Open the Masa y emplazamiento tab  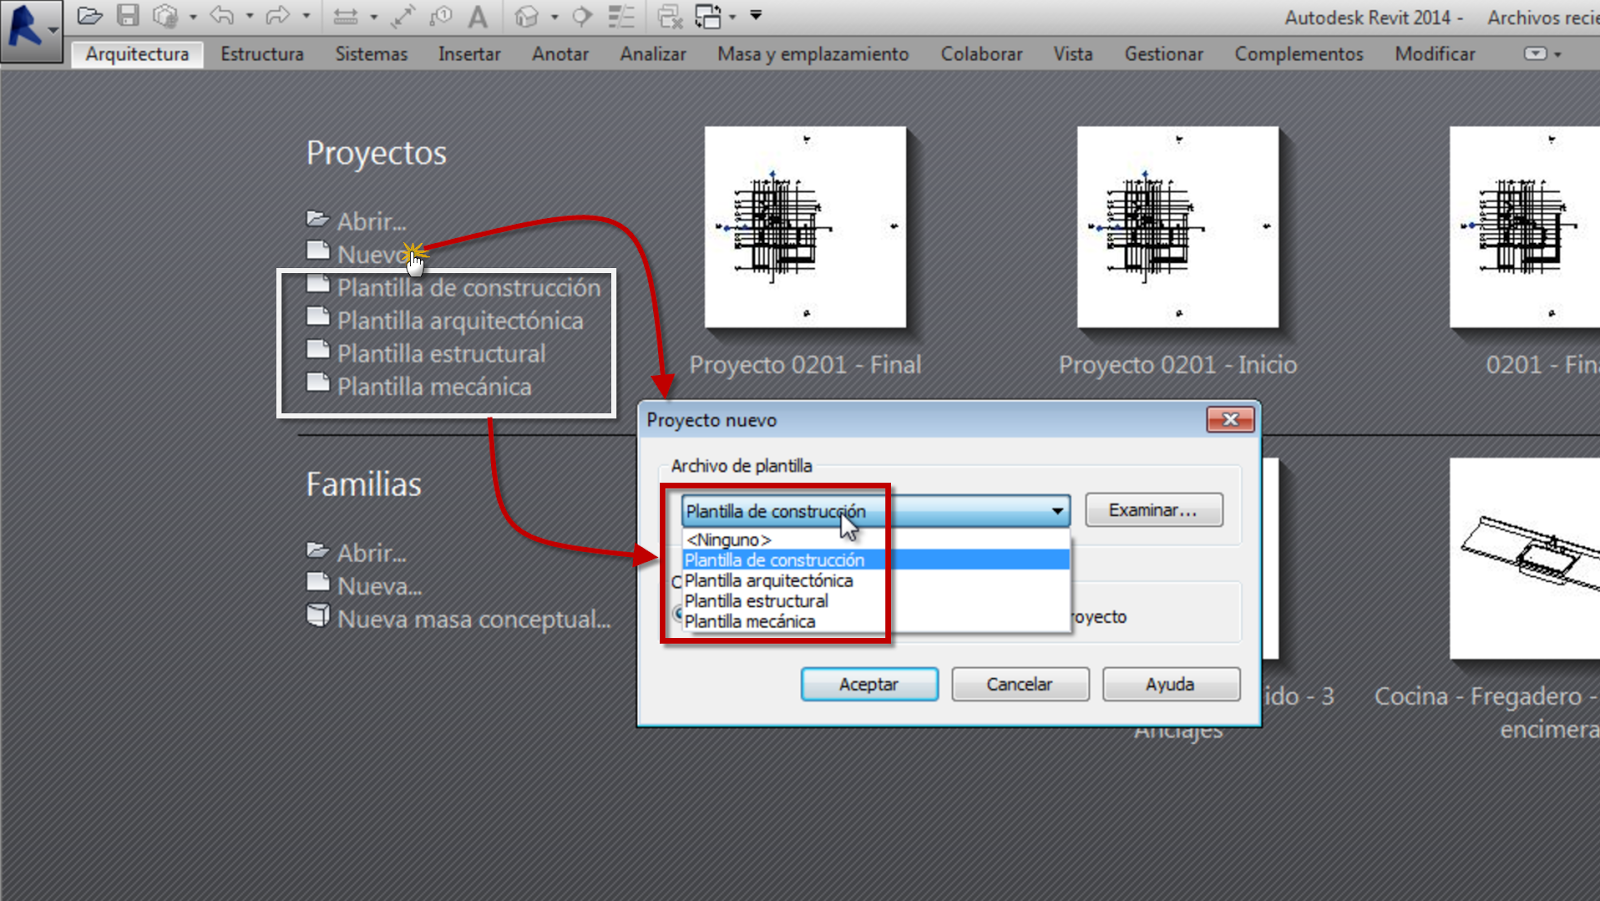click(x=813, y=54)
